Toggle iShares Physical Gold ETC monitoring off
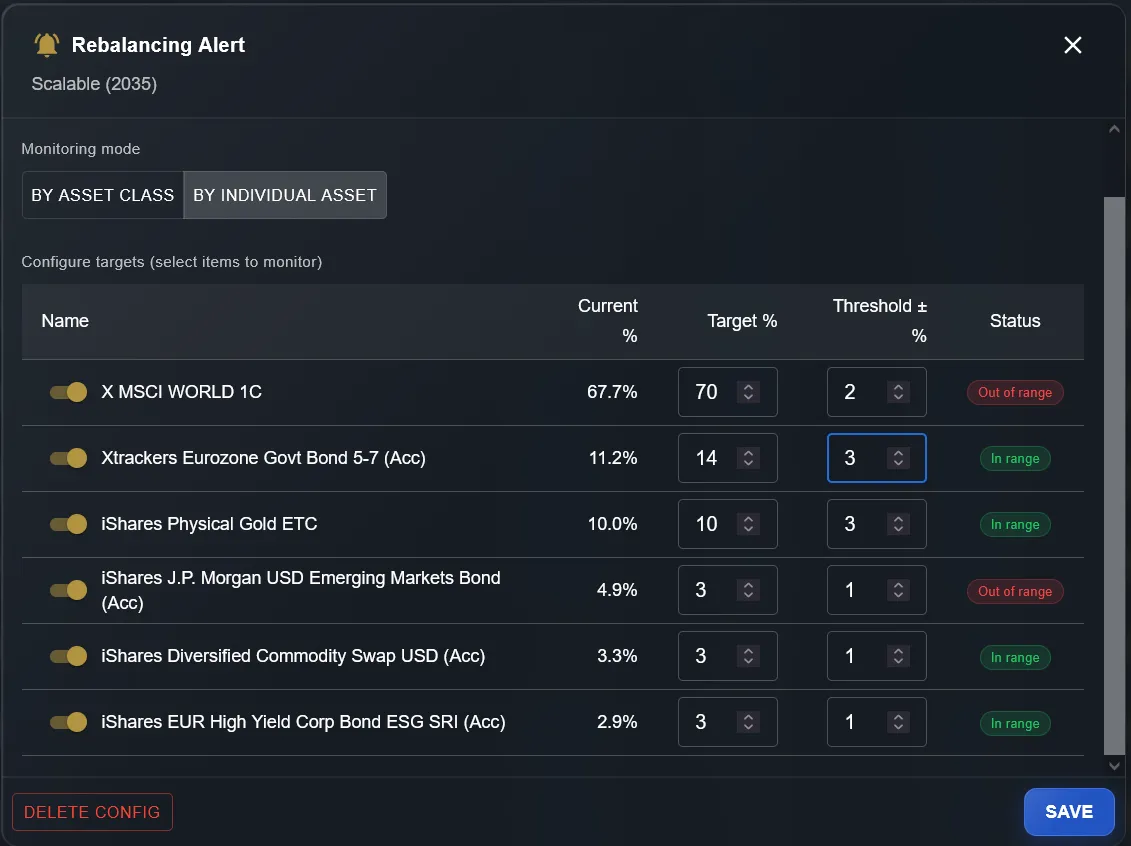 pos(67,524)
